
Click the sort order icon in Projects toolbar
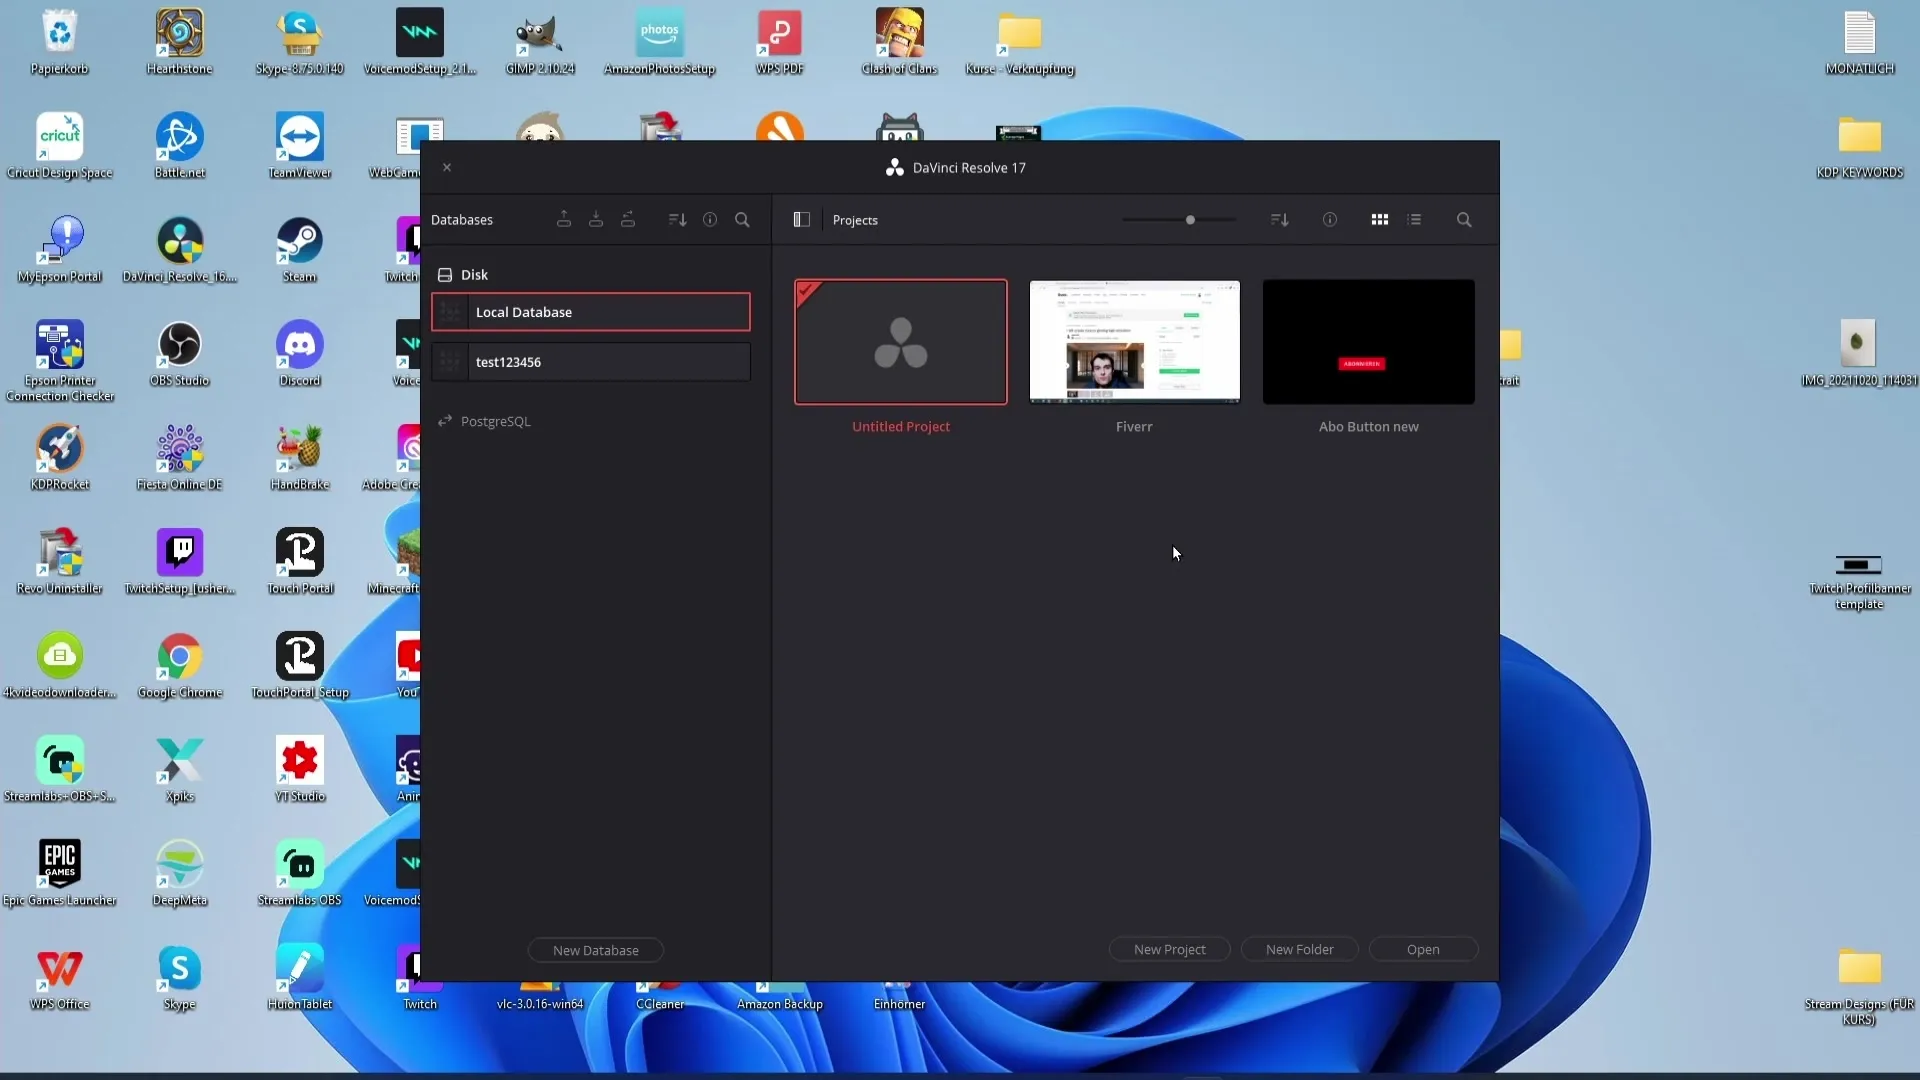pyautogui.click(x=1279, y=219)
